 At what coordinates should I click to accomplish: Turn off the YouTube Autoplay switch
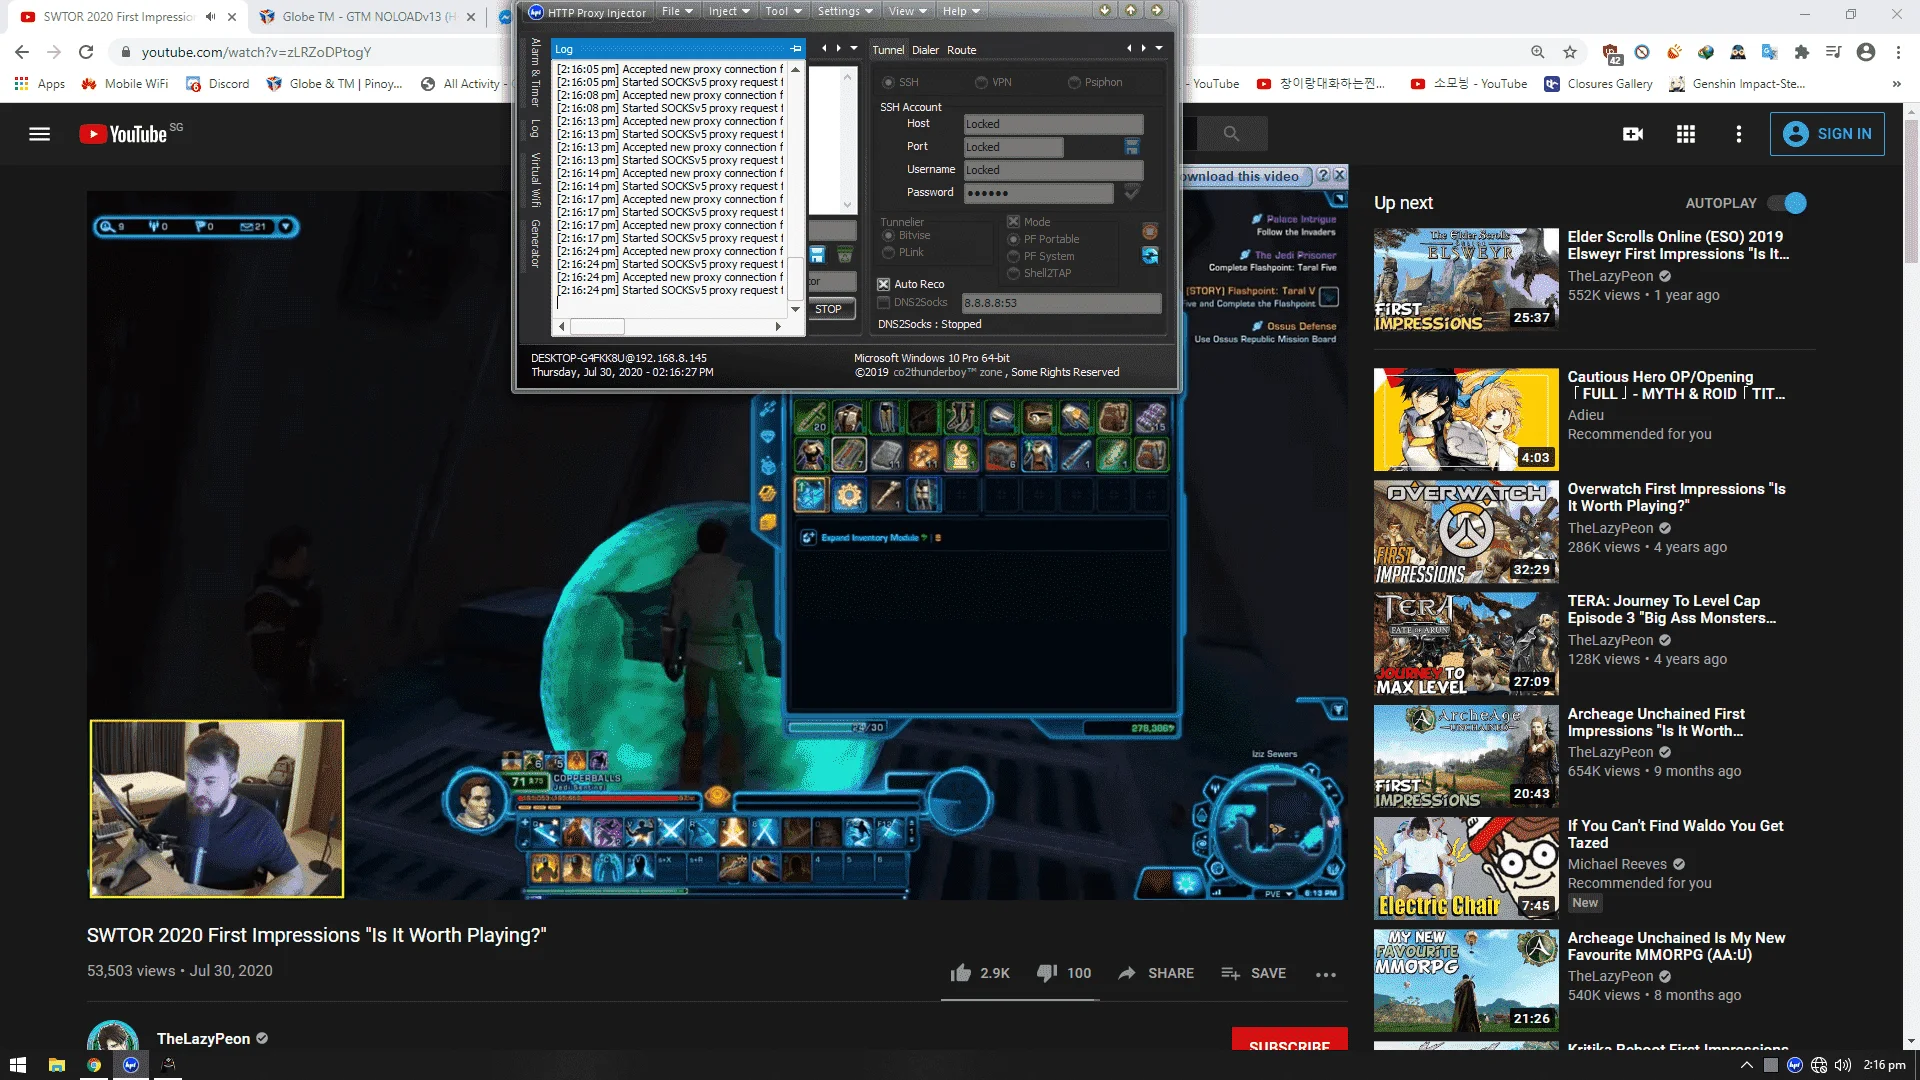point(1787,203)
